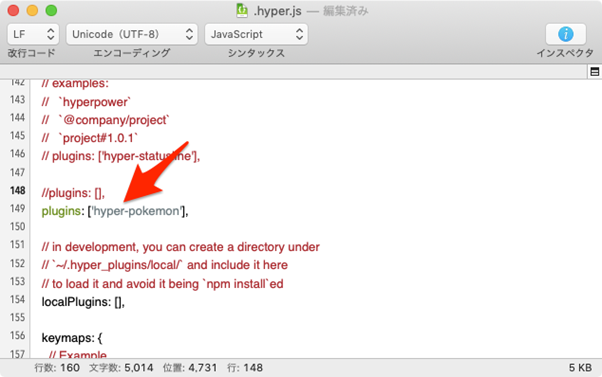The image size is (602, 377).
Task: Click the `hyperpower` comment line
Action: (x=86, y=102)
